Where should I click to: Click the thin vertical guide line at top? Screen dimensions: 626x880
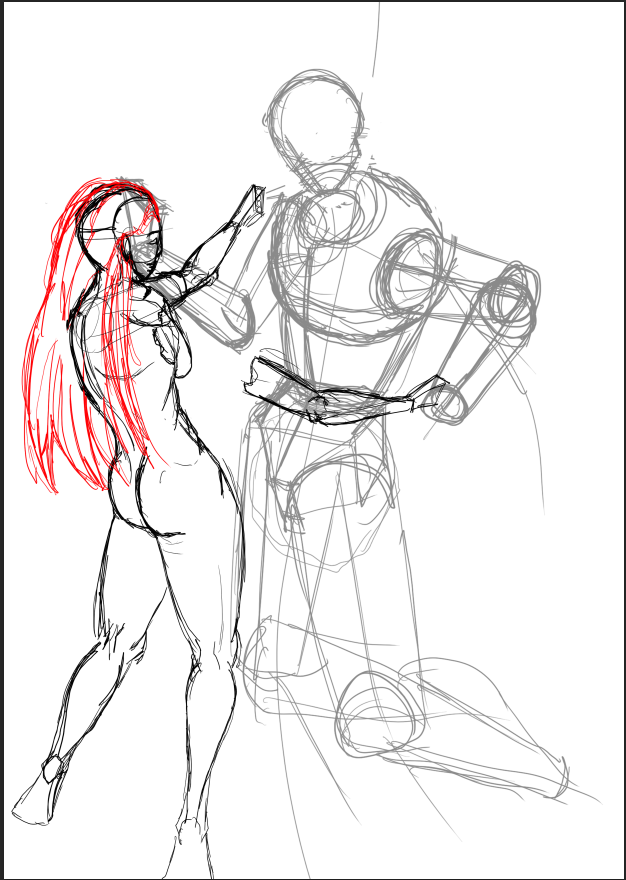(378, 40)
